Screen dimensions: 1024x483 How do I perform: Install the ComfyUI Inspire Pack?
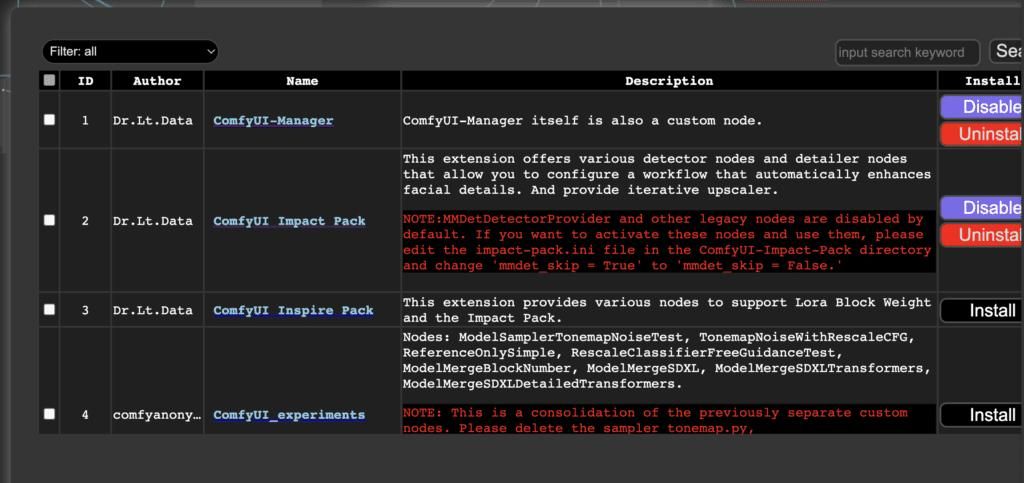pos(982,311)
